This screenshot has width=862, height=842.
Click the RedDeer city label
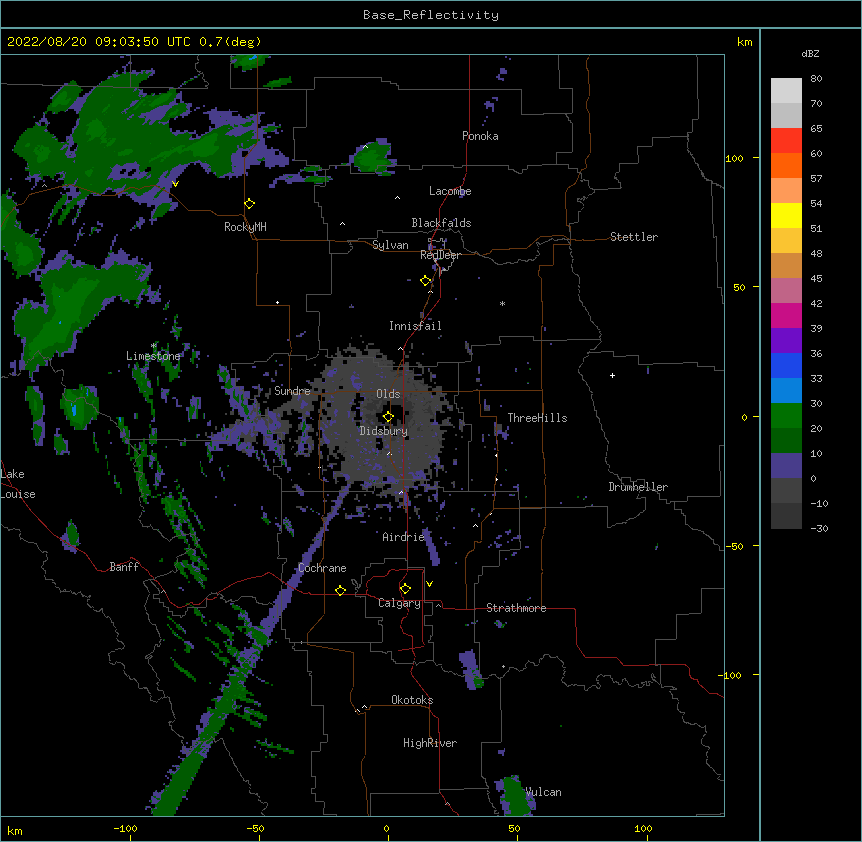tap(440, 255)
